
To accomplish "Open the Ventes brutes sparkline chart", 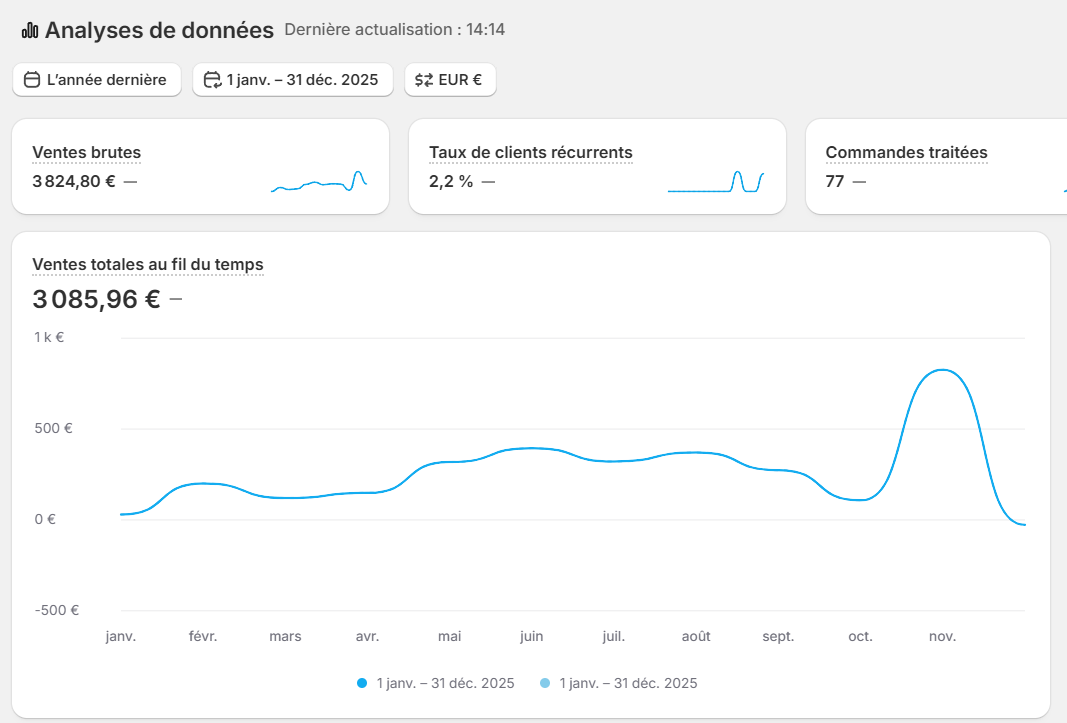I will [318, 181].
